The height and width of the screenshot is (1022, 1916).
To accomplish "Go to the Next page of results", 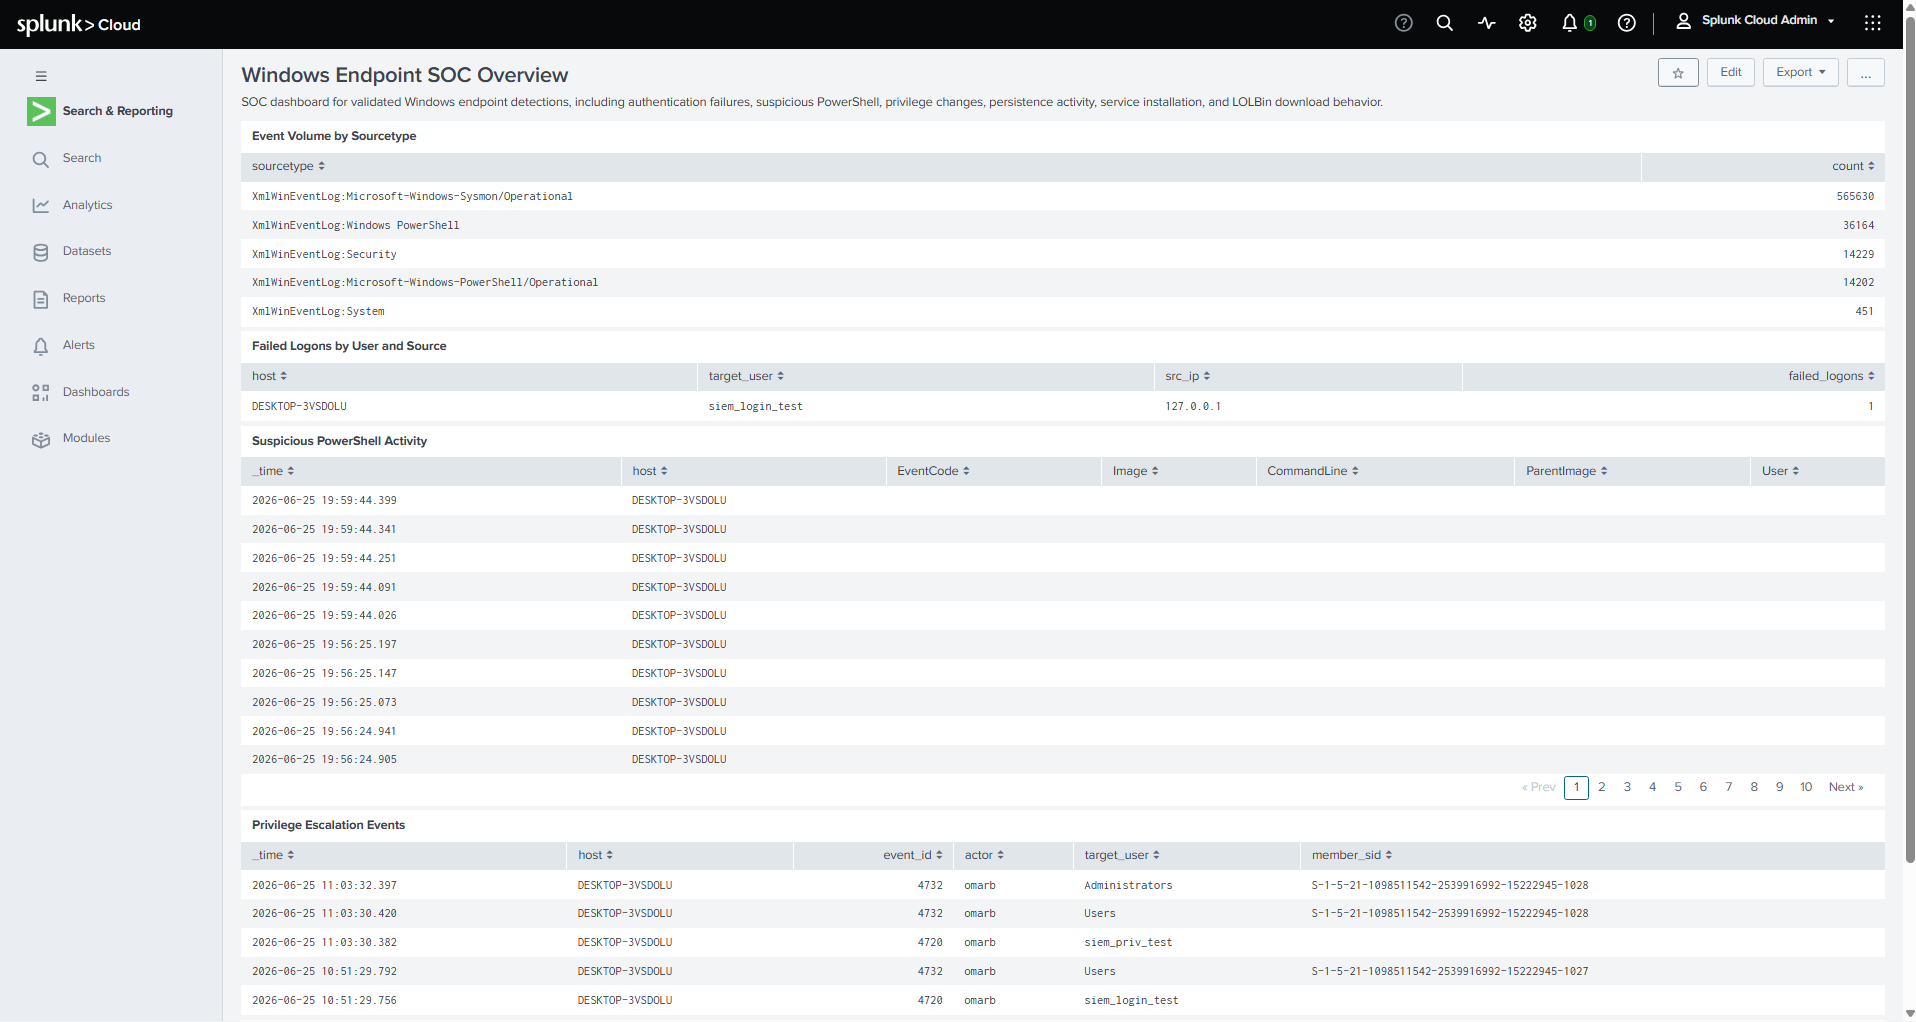I will point(1846,788).
